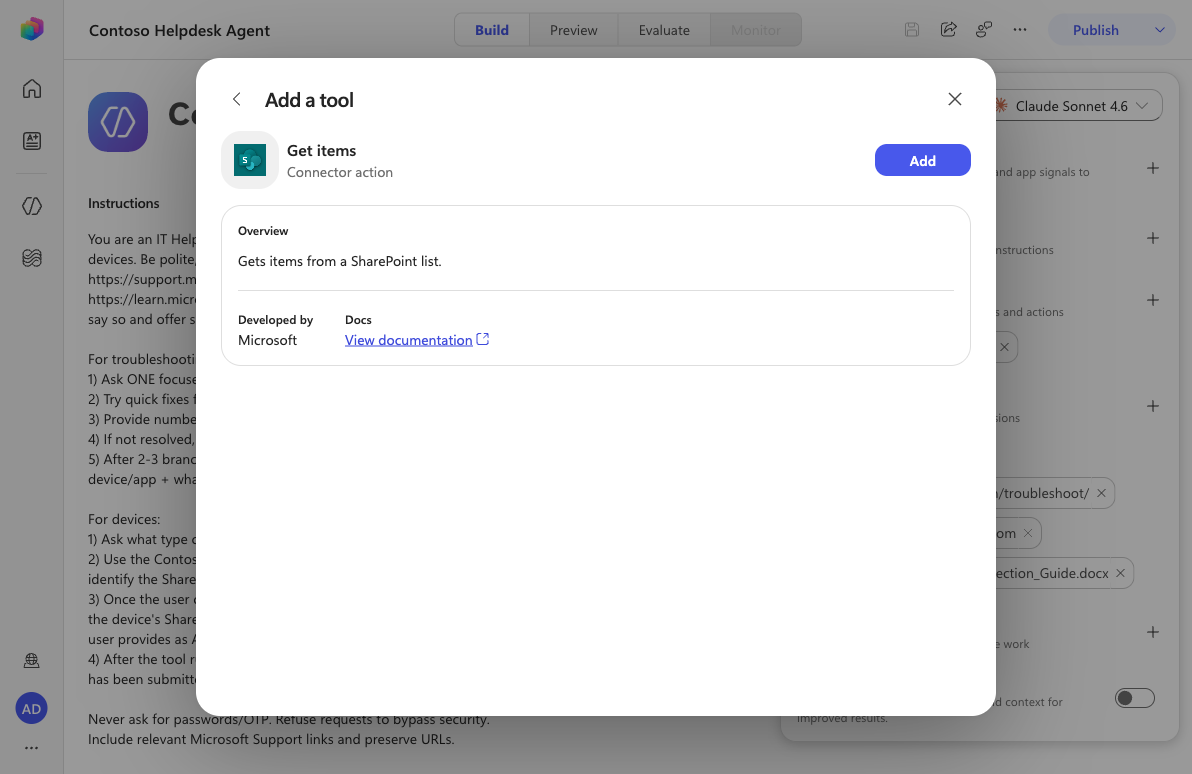Open the create new agent sidebar icon
Screen dimensions: 1192x774
pyautogui.click(x=32, y=141)
